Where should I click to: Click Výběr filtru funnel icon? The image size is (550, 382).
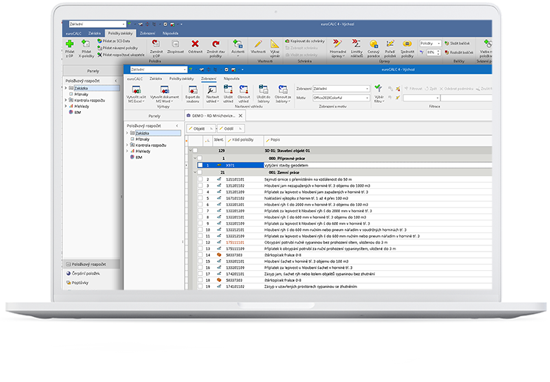(x=378, y=88)
